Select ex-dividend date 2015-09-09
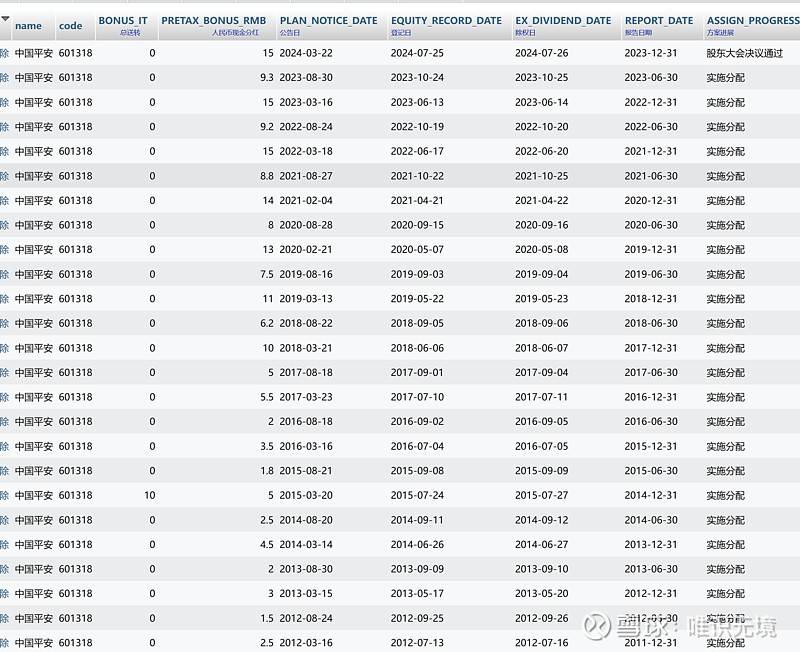Viewport: 800px width, 652px height. pos(542,470)
